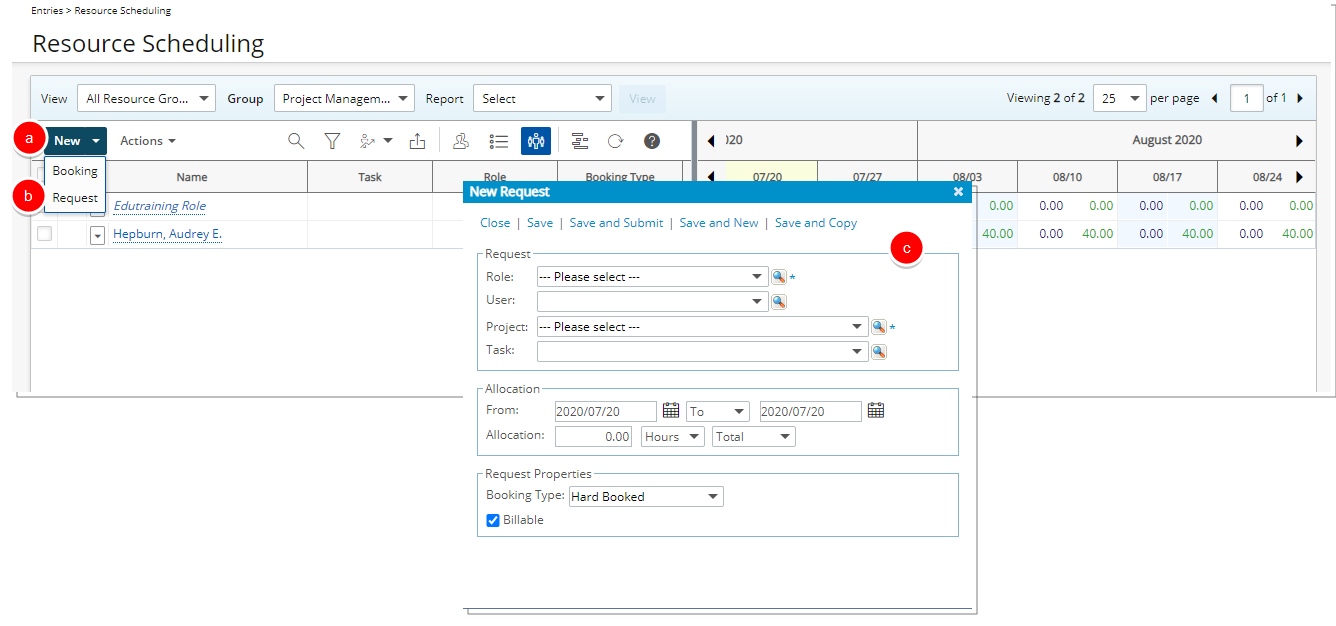1336x626 pixels.
Task: Open the To date range dropdown
Action: point(717,412)
